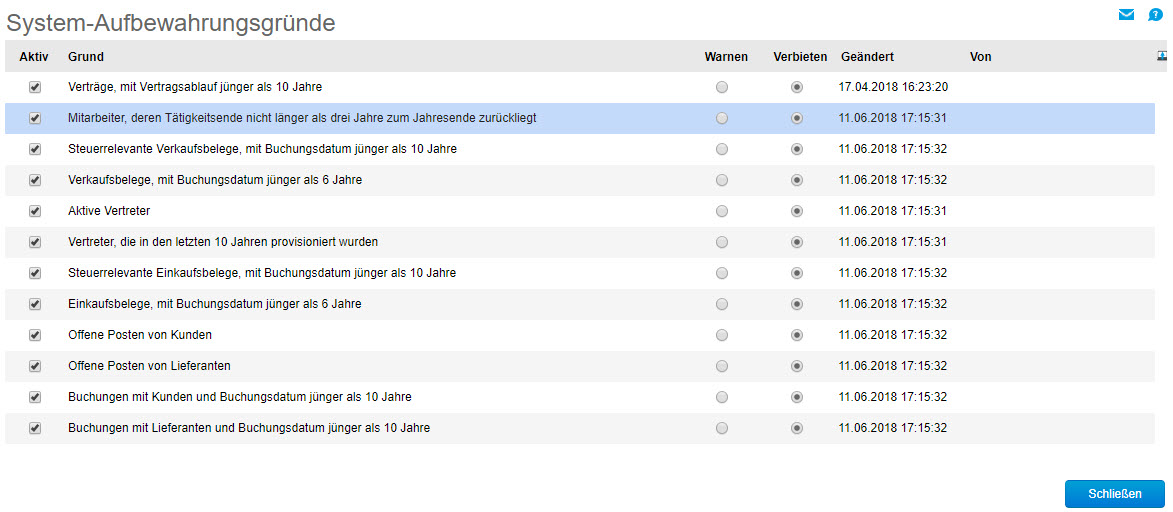The width and height of the screenshot is (1173, 512).
Task: Choose Verbieten for Buchungen mit Kunden row
Action: point(797,397)
